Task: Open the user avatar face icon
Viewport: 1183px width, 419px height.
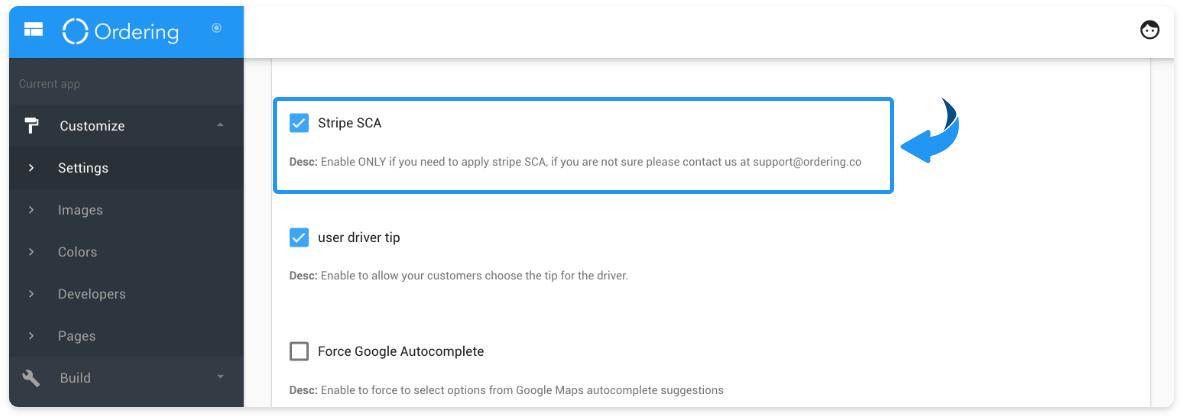Action: [1149, 30]
